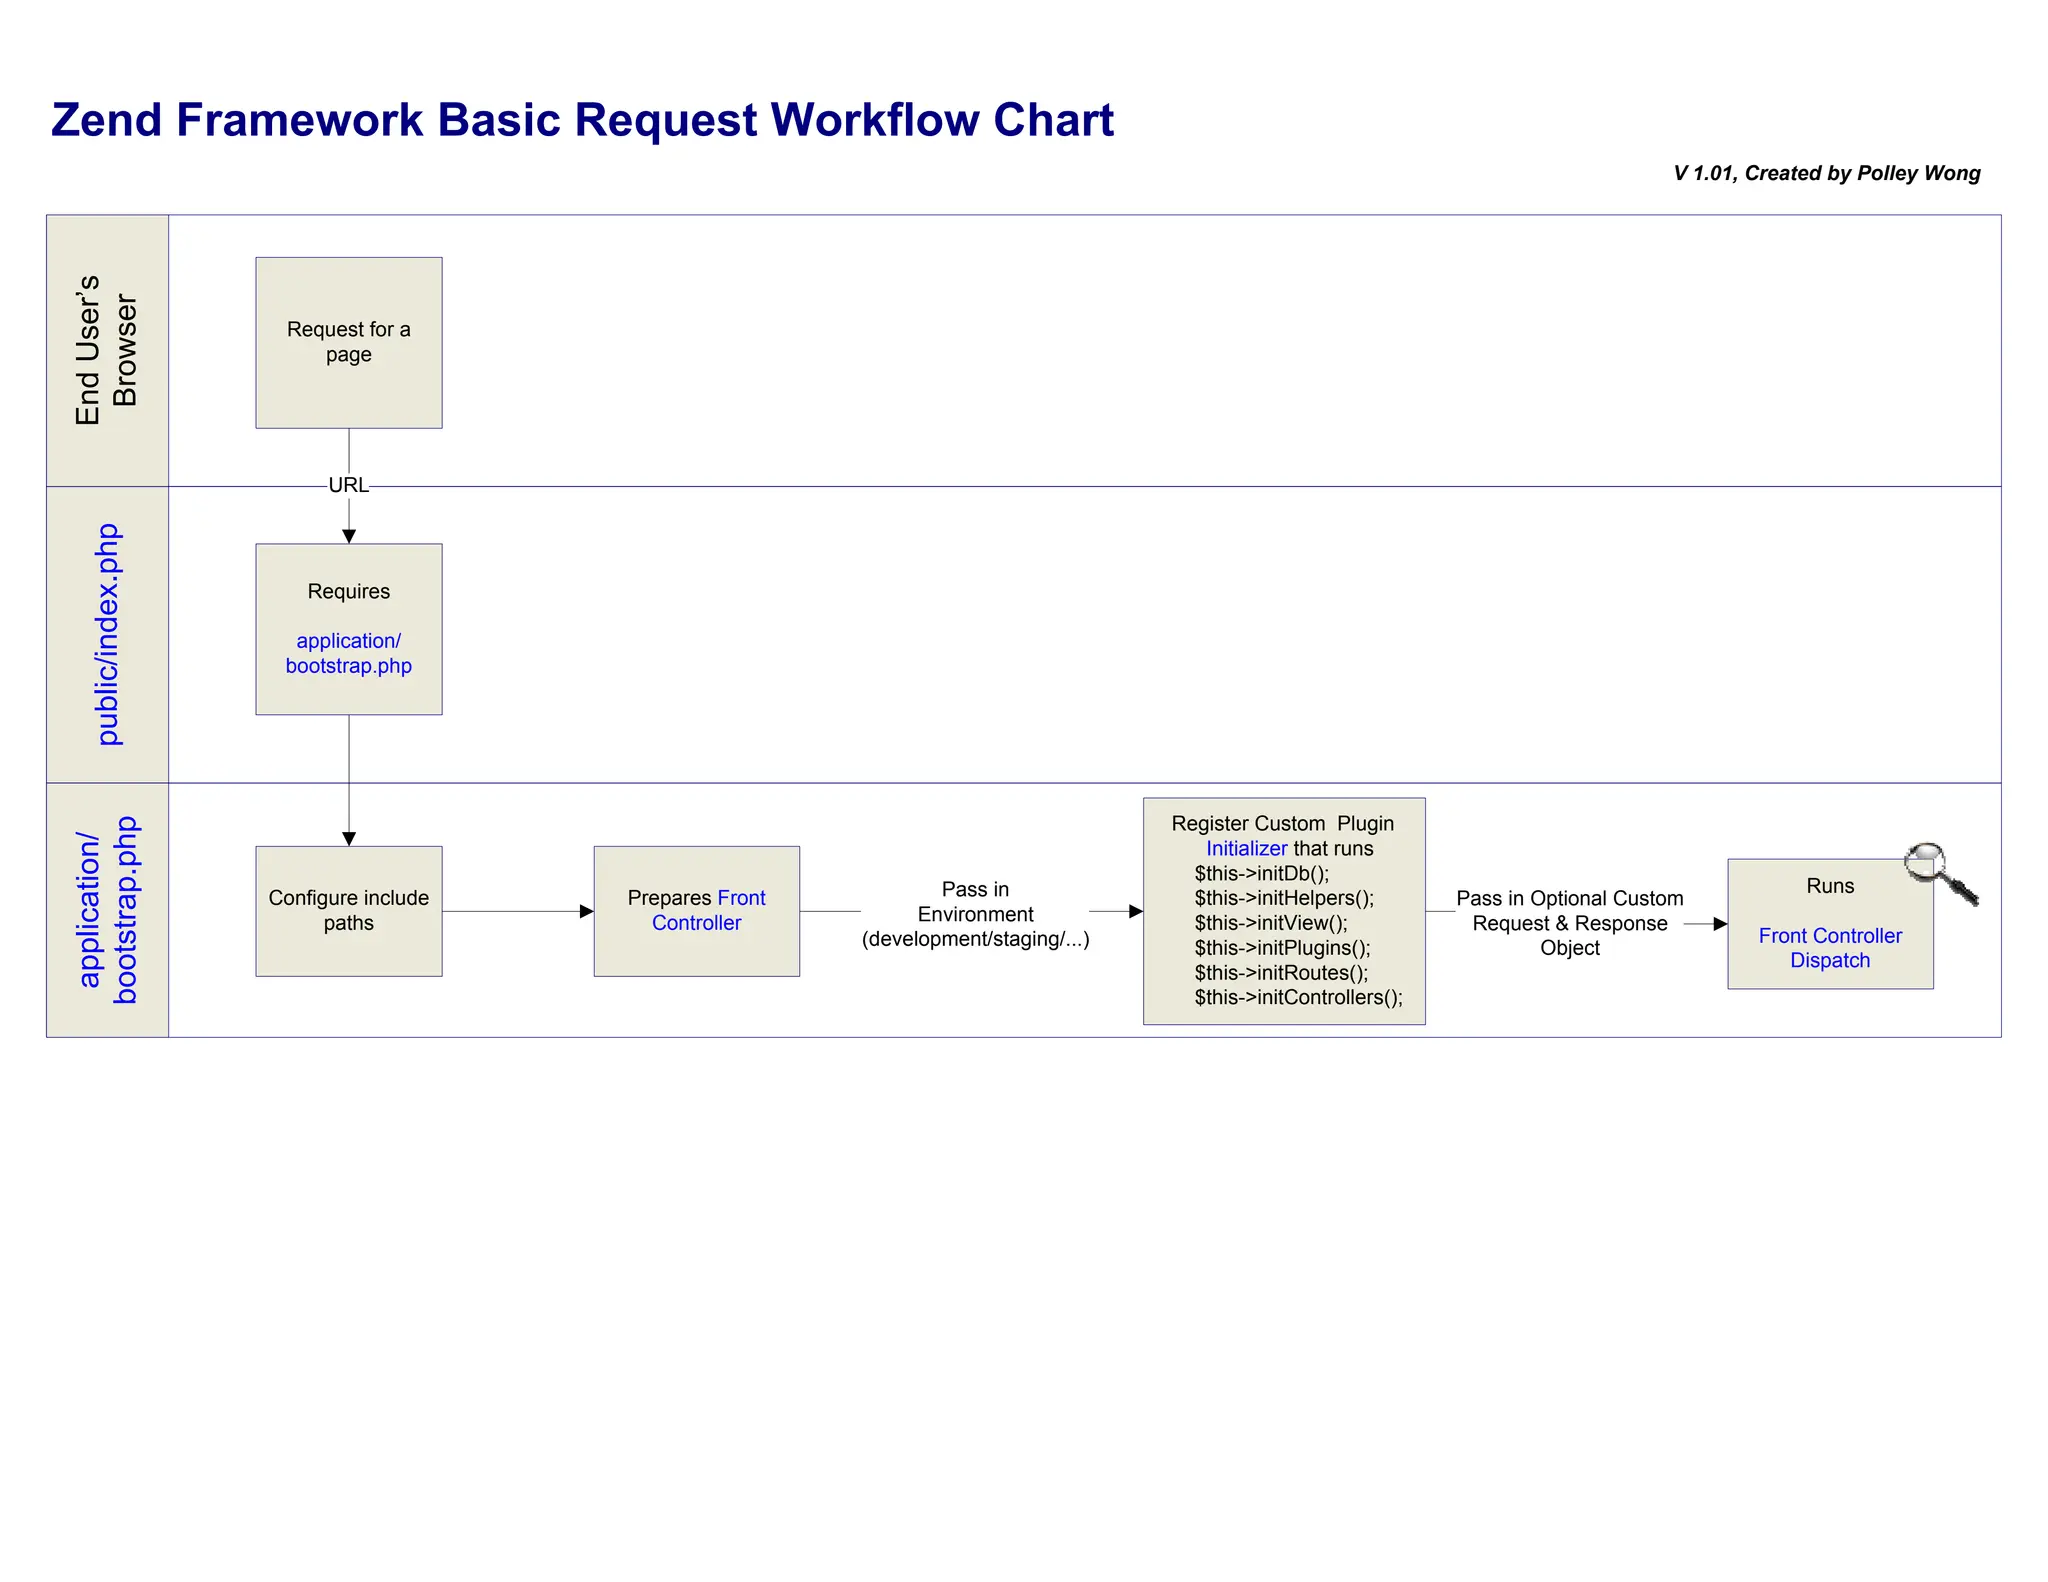Click the blue Initializer link

(x=1246, y=848)
